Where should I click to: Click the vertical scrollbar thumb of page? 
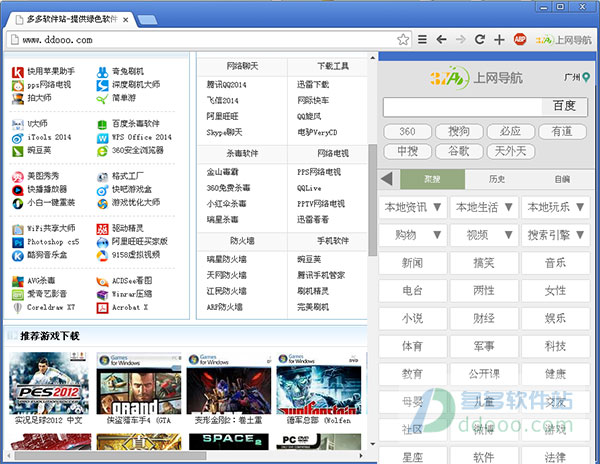click(372, 200)
